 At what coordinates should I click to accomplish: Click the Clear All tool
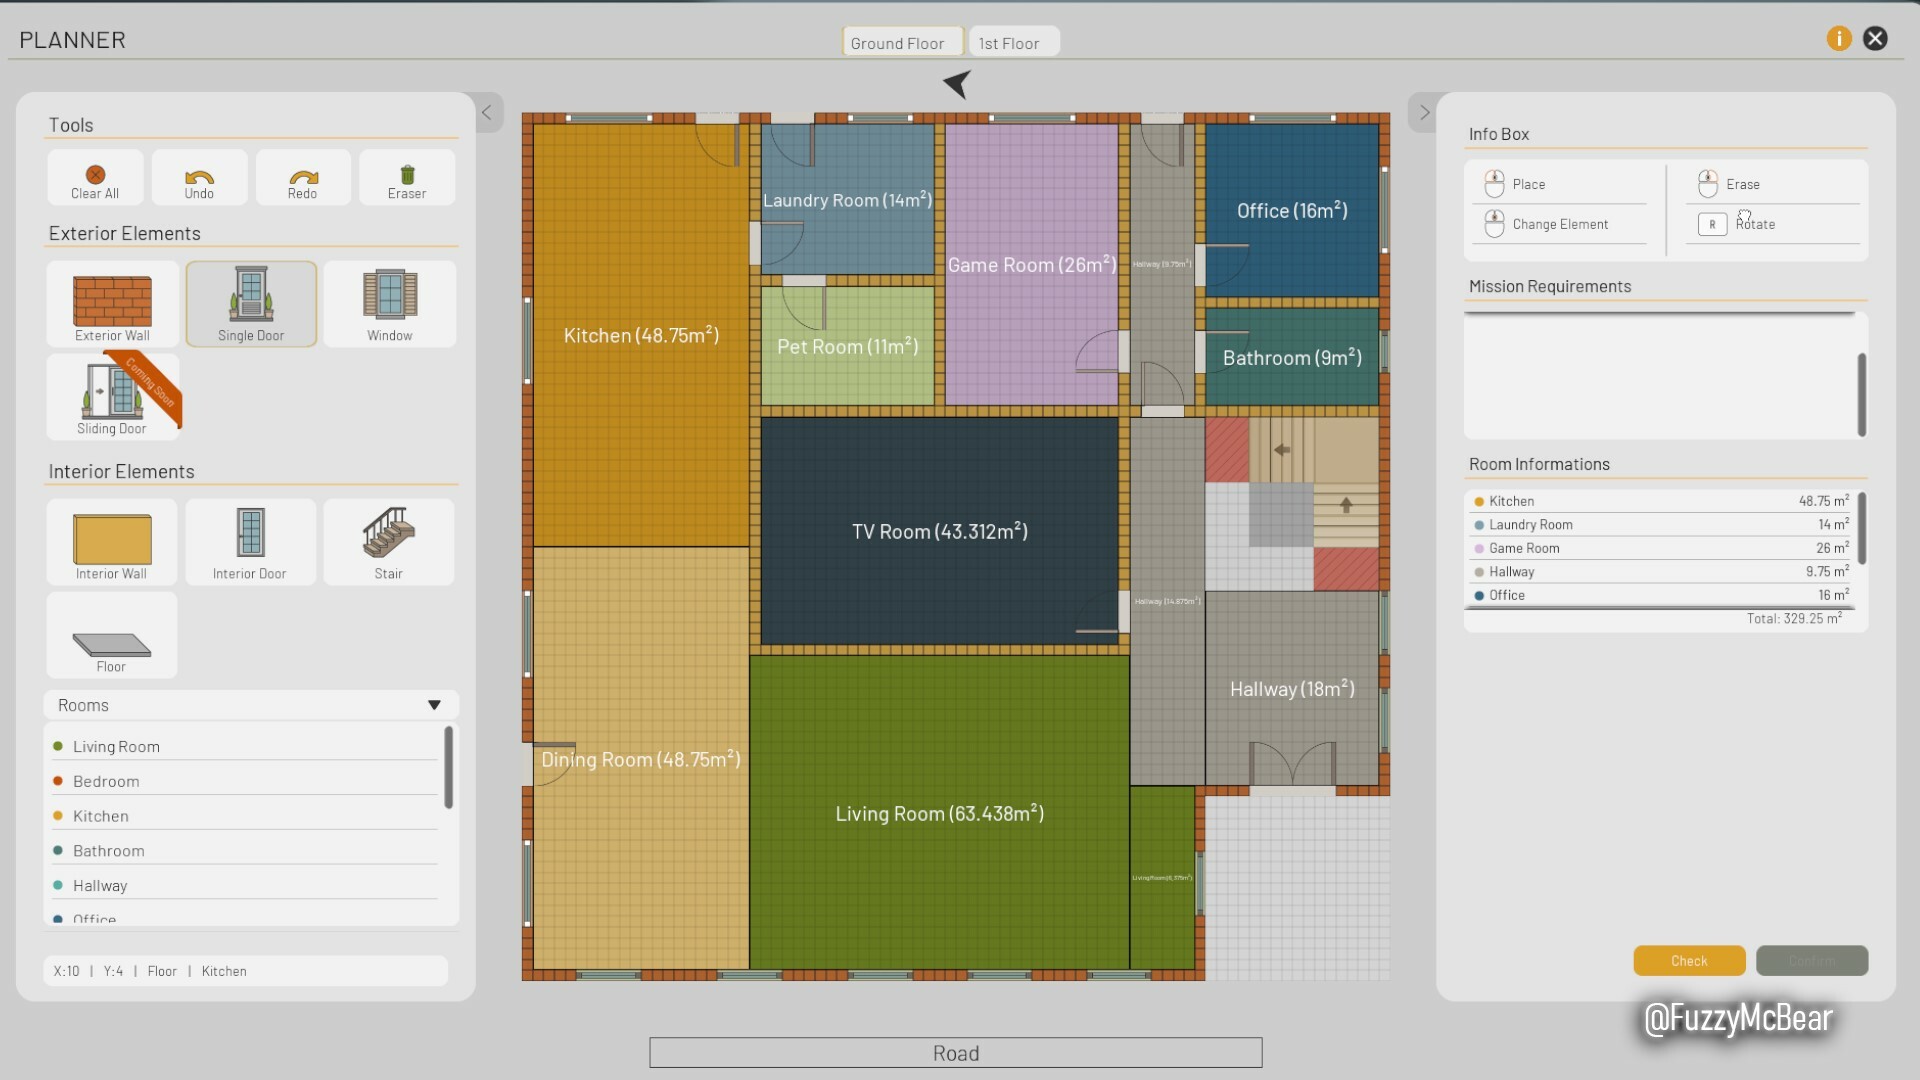coord(95,177)
